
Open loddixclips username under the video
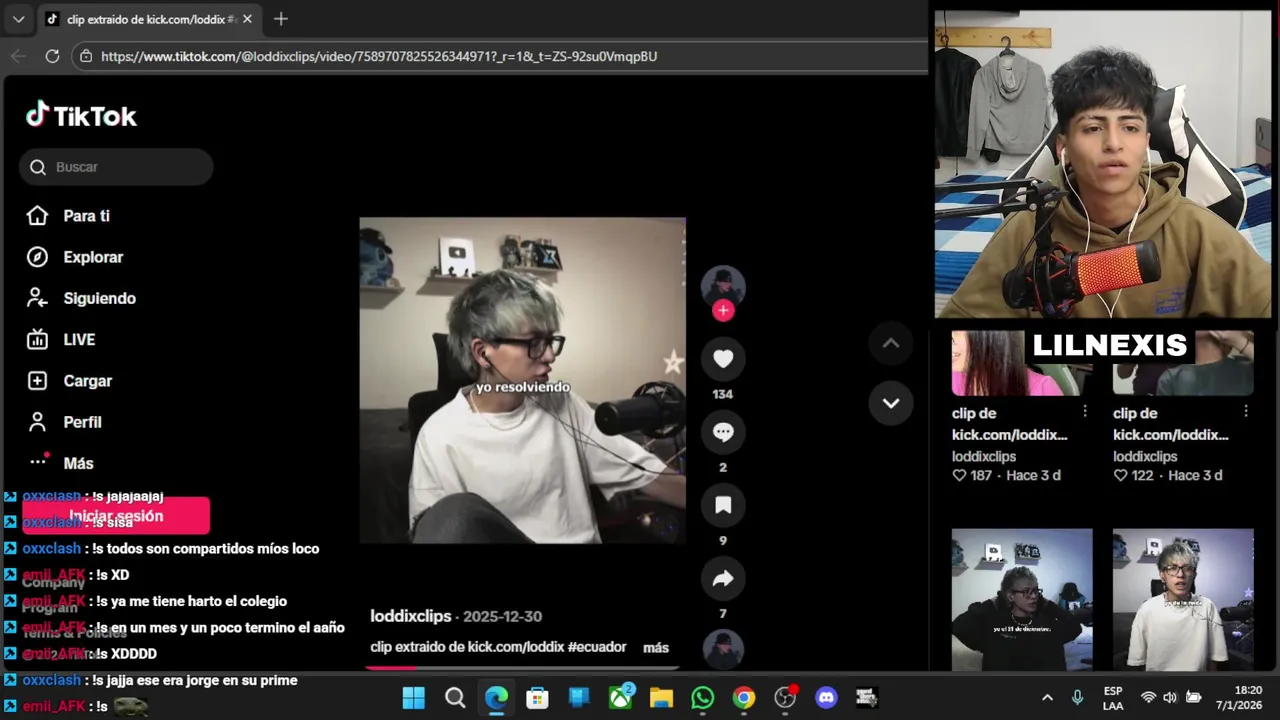pos(411,616)
